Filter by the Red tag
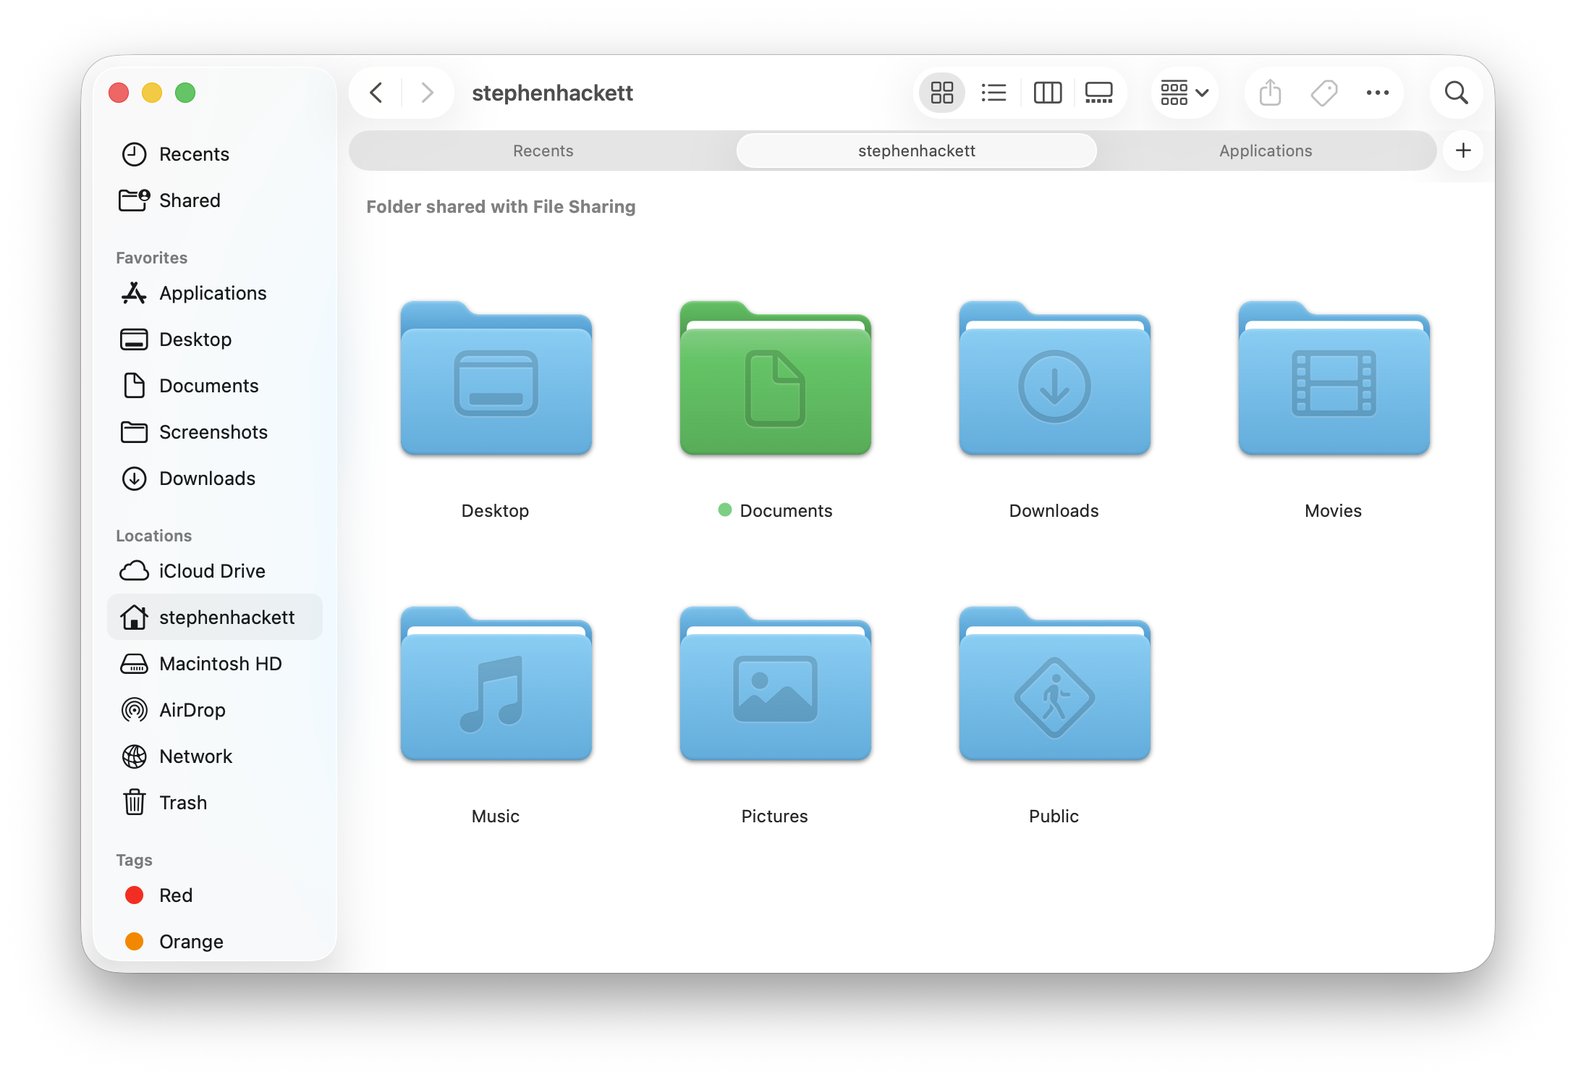Image resolution: width=1576 pixels, height=1080 pixels. 214,895
